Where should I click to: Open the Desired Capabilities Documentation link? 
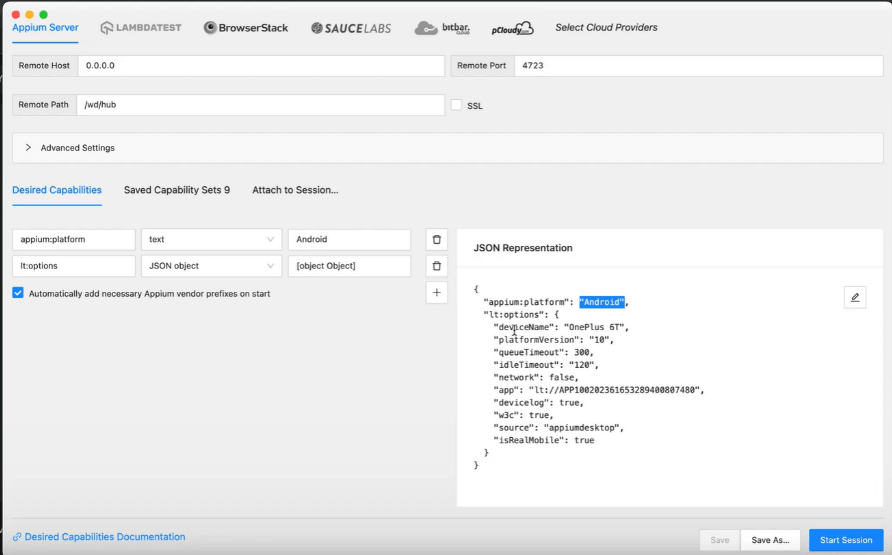pos(104,537)
